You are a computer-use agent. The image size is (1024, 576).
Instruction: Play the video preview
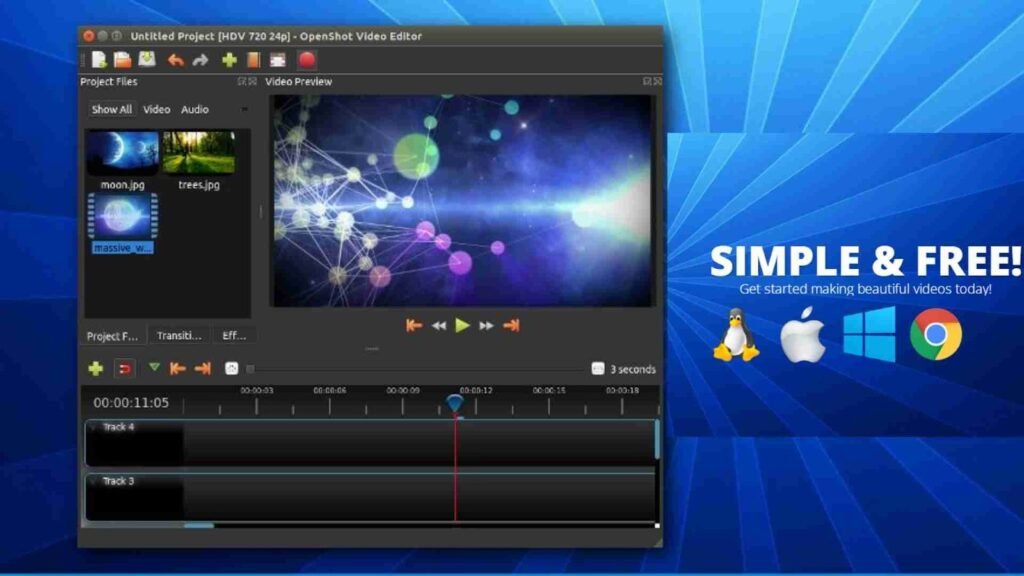(462, 325)
